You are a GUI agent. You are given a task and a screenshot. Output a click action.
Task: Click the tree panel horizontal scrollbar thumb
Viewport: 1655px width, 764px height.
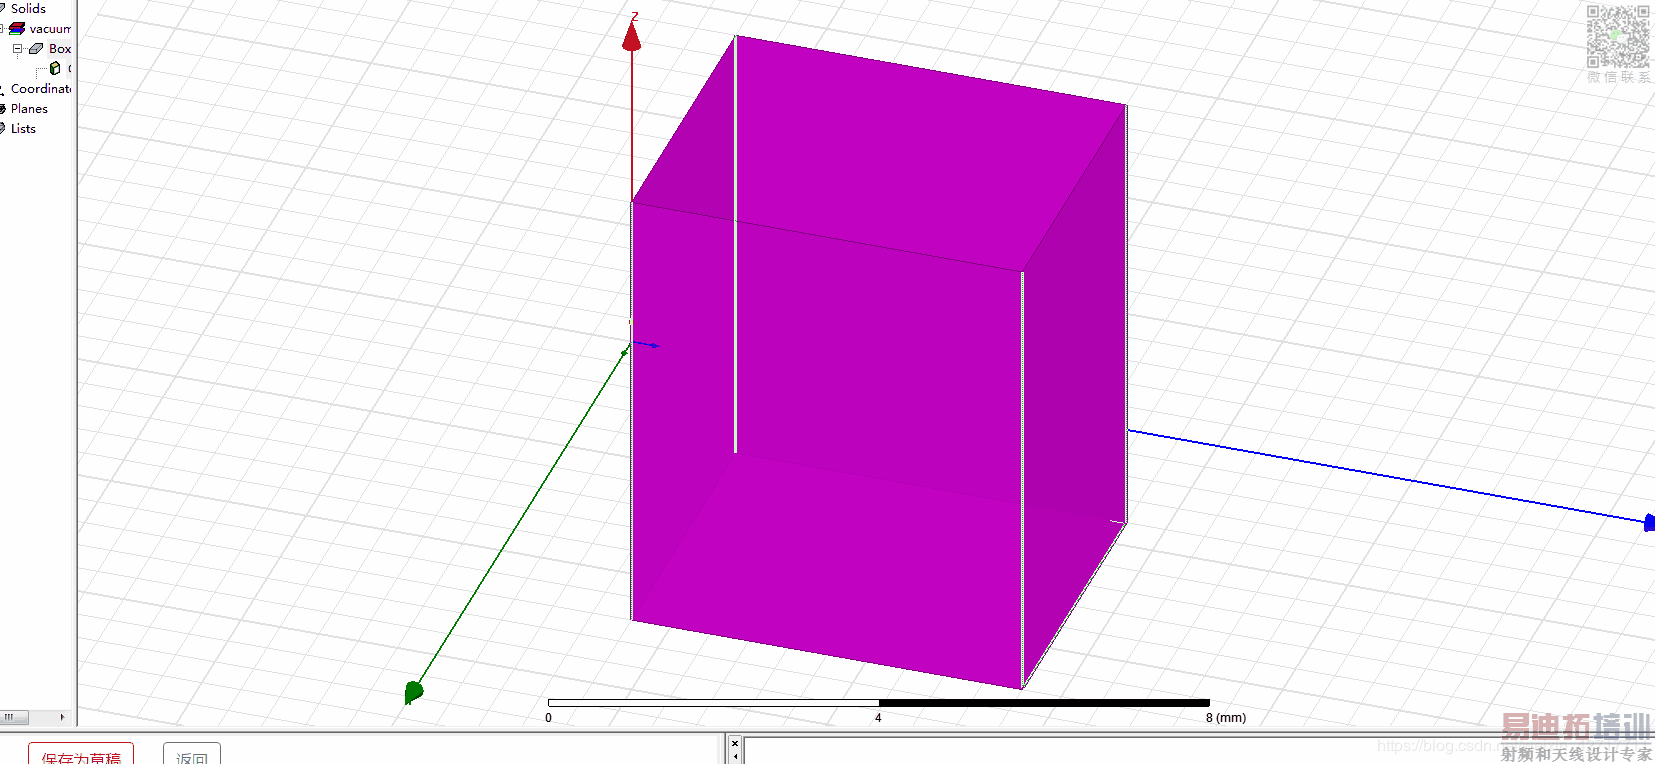(14, 717)
